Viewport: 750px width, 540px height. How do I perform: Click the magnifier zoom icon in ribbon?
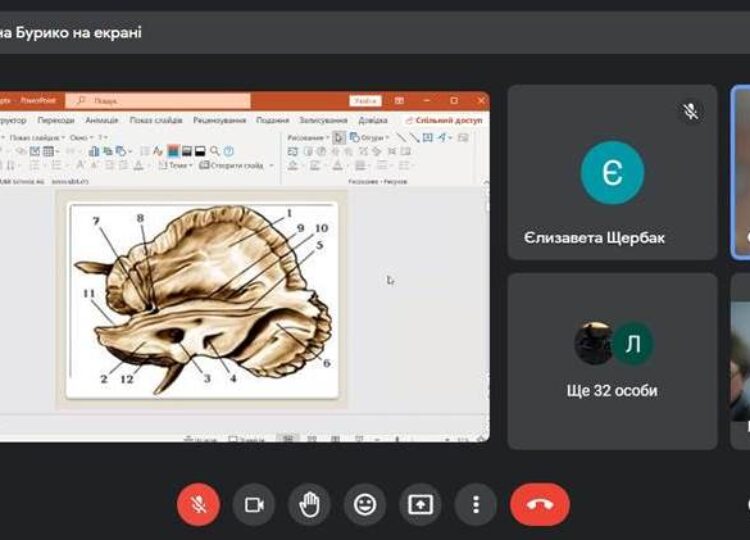215,151
